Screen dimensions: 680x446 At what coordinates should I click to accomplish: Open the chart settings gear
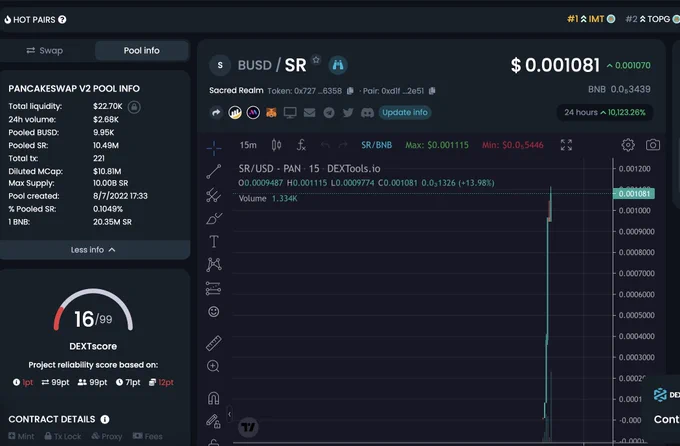point(628,145)
